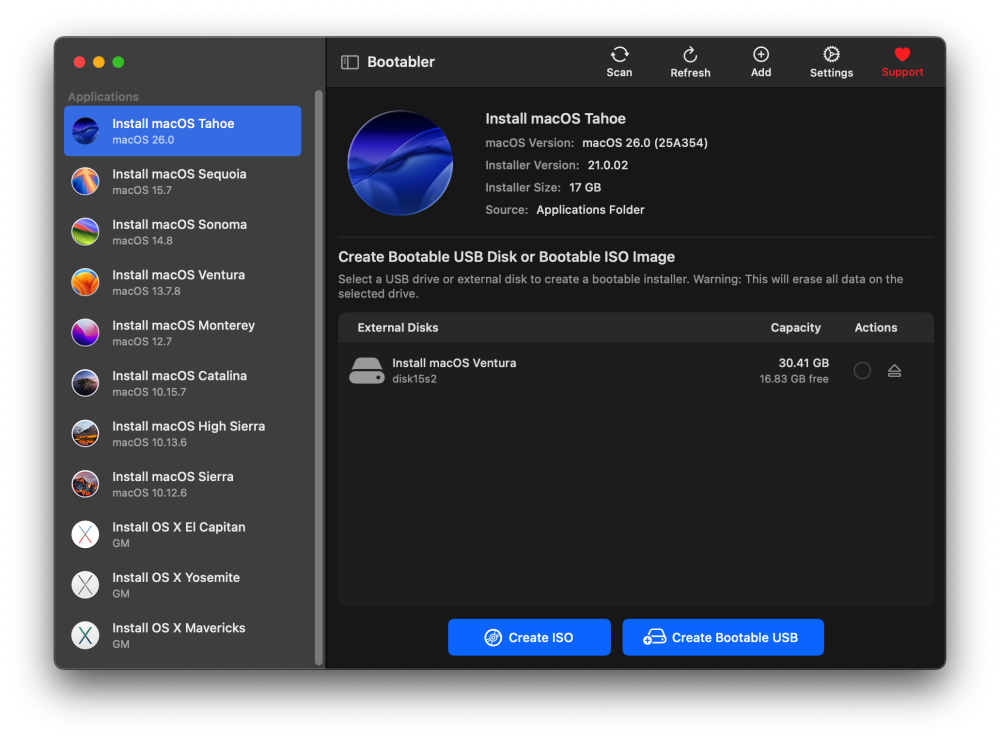Screen dimensions: 1000x741
Task: Click the macOS 26.0 (25A354) version value
Action: [x=645, y=143]
